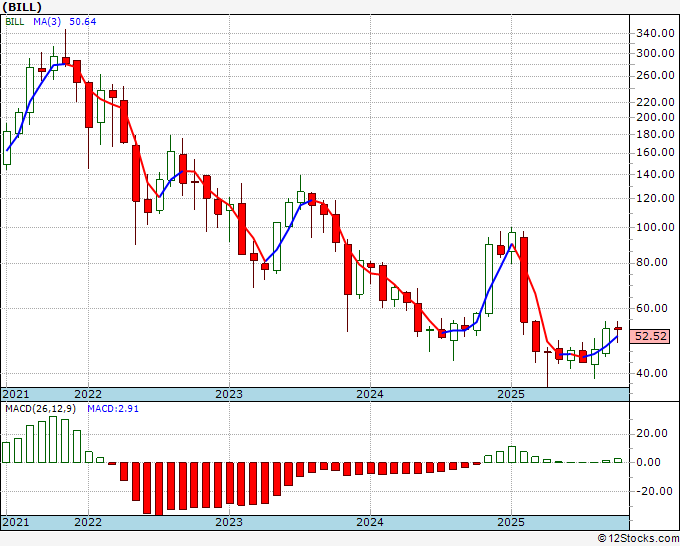Click the BILL legend label
The height and width of the screenshot is (546, 680).
tap(15, 22)
